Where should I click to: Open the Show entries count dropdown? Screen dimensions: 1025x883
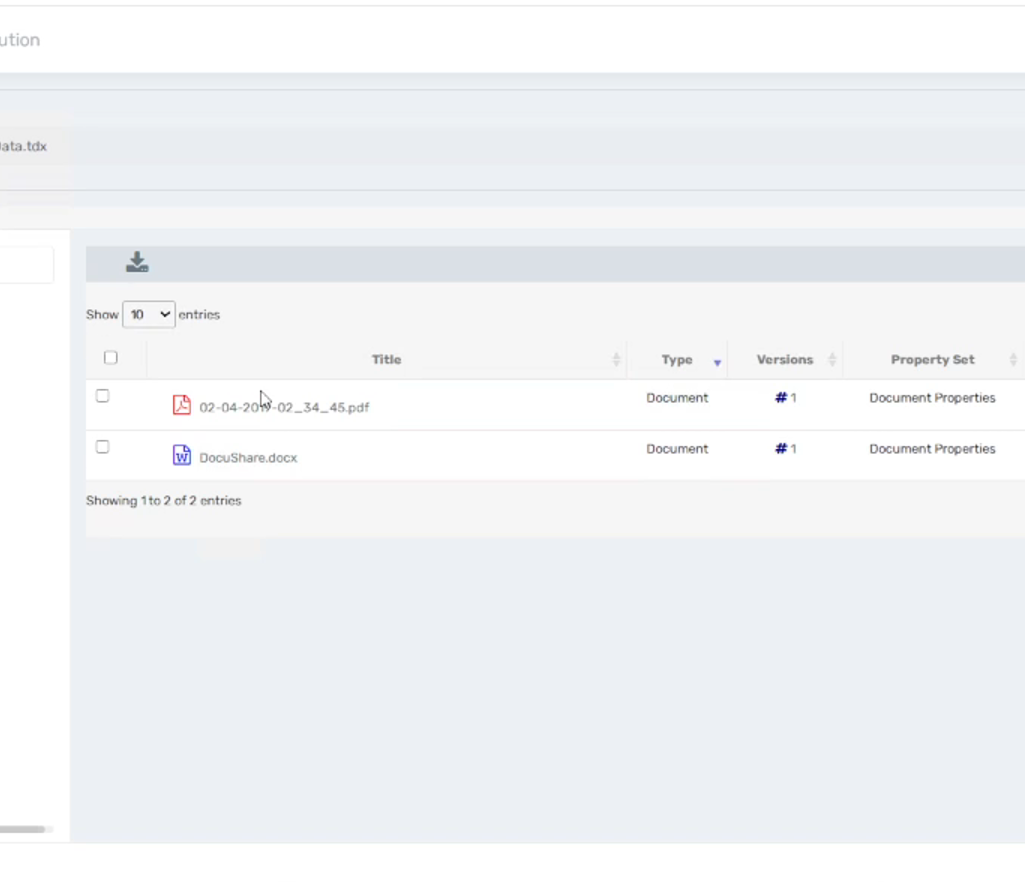148,314
